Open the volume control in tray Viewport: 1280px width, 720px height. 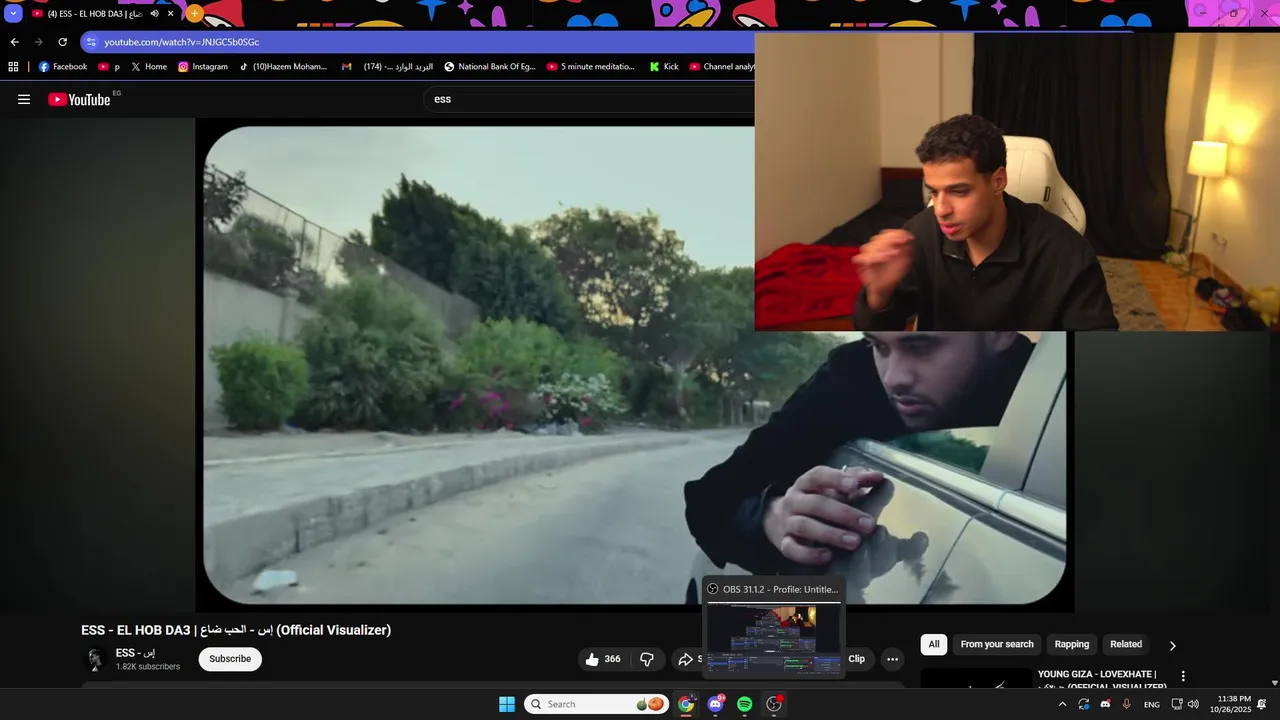coord(1193,704)
